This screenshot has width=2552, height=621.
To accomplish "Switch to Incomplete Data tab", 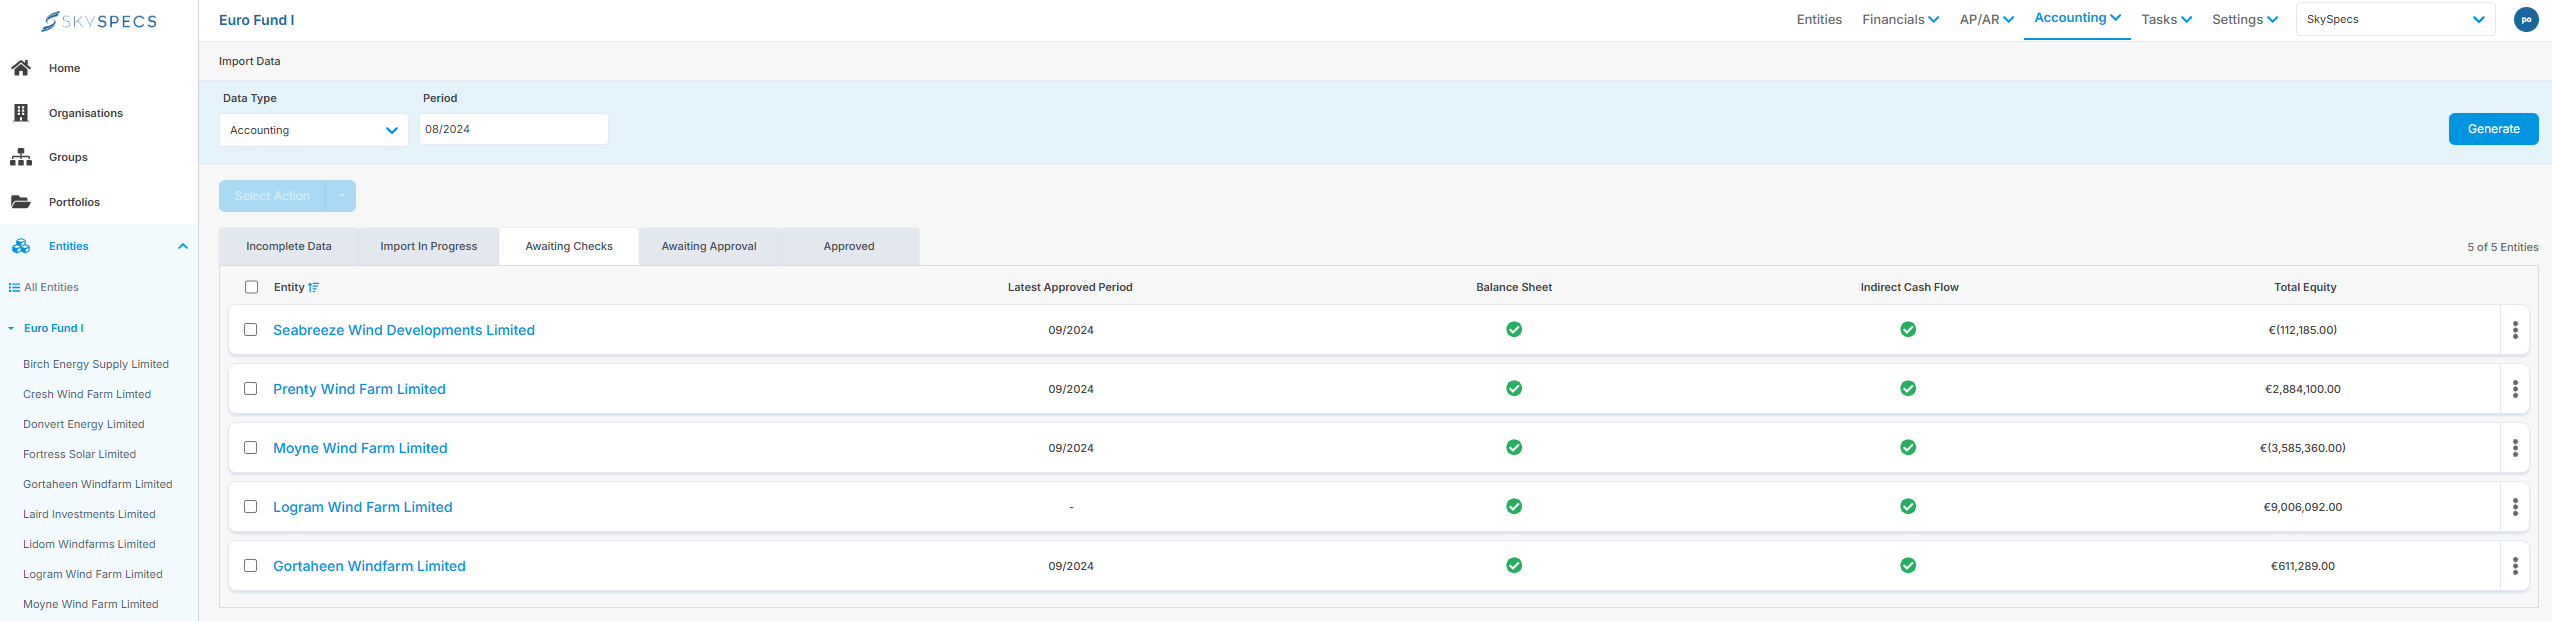I will pyautogui.click(x=288, y=246).
